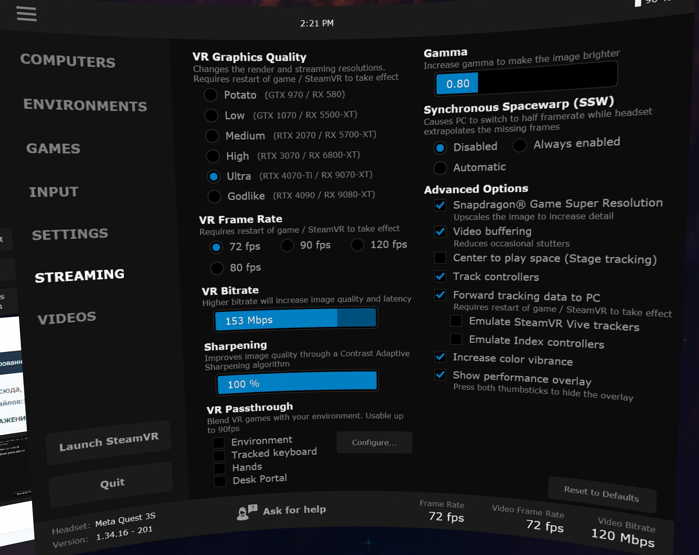Screen dimensions: 699x555
Task: Enable Tracked keyboard passthrough checkbox
Action: click(x=219, y=455)
